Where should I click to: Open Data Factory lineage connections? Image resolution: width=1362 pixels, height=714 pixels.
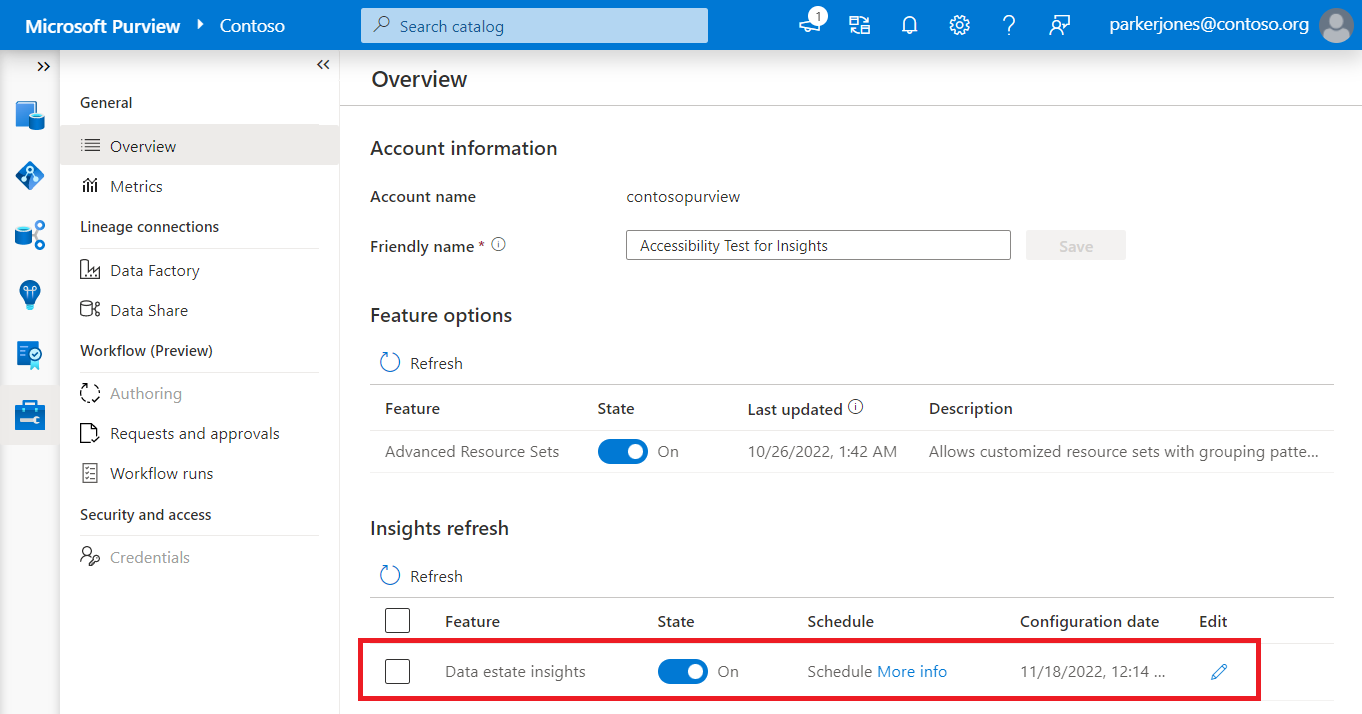[x=154, y=271]
